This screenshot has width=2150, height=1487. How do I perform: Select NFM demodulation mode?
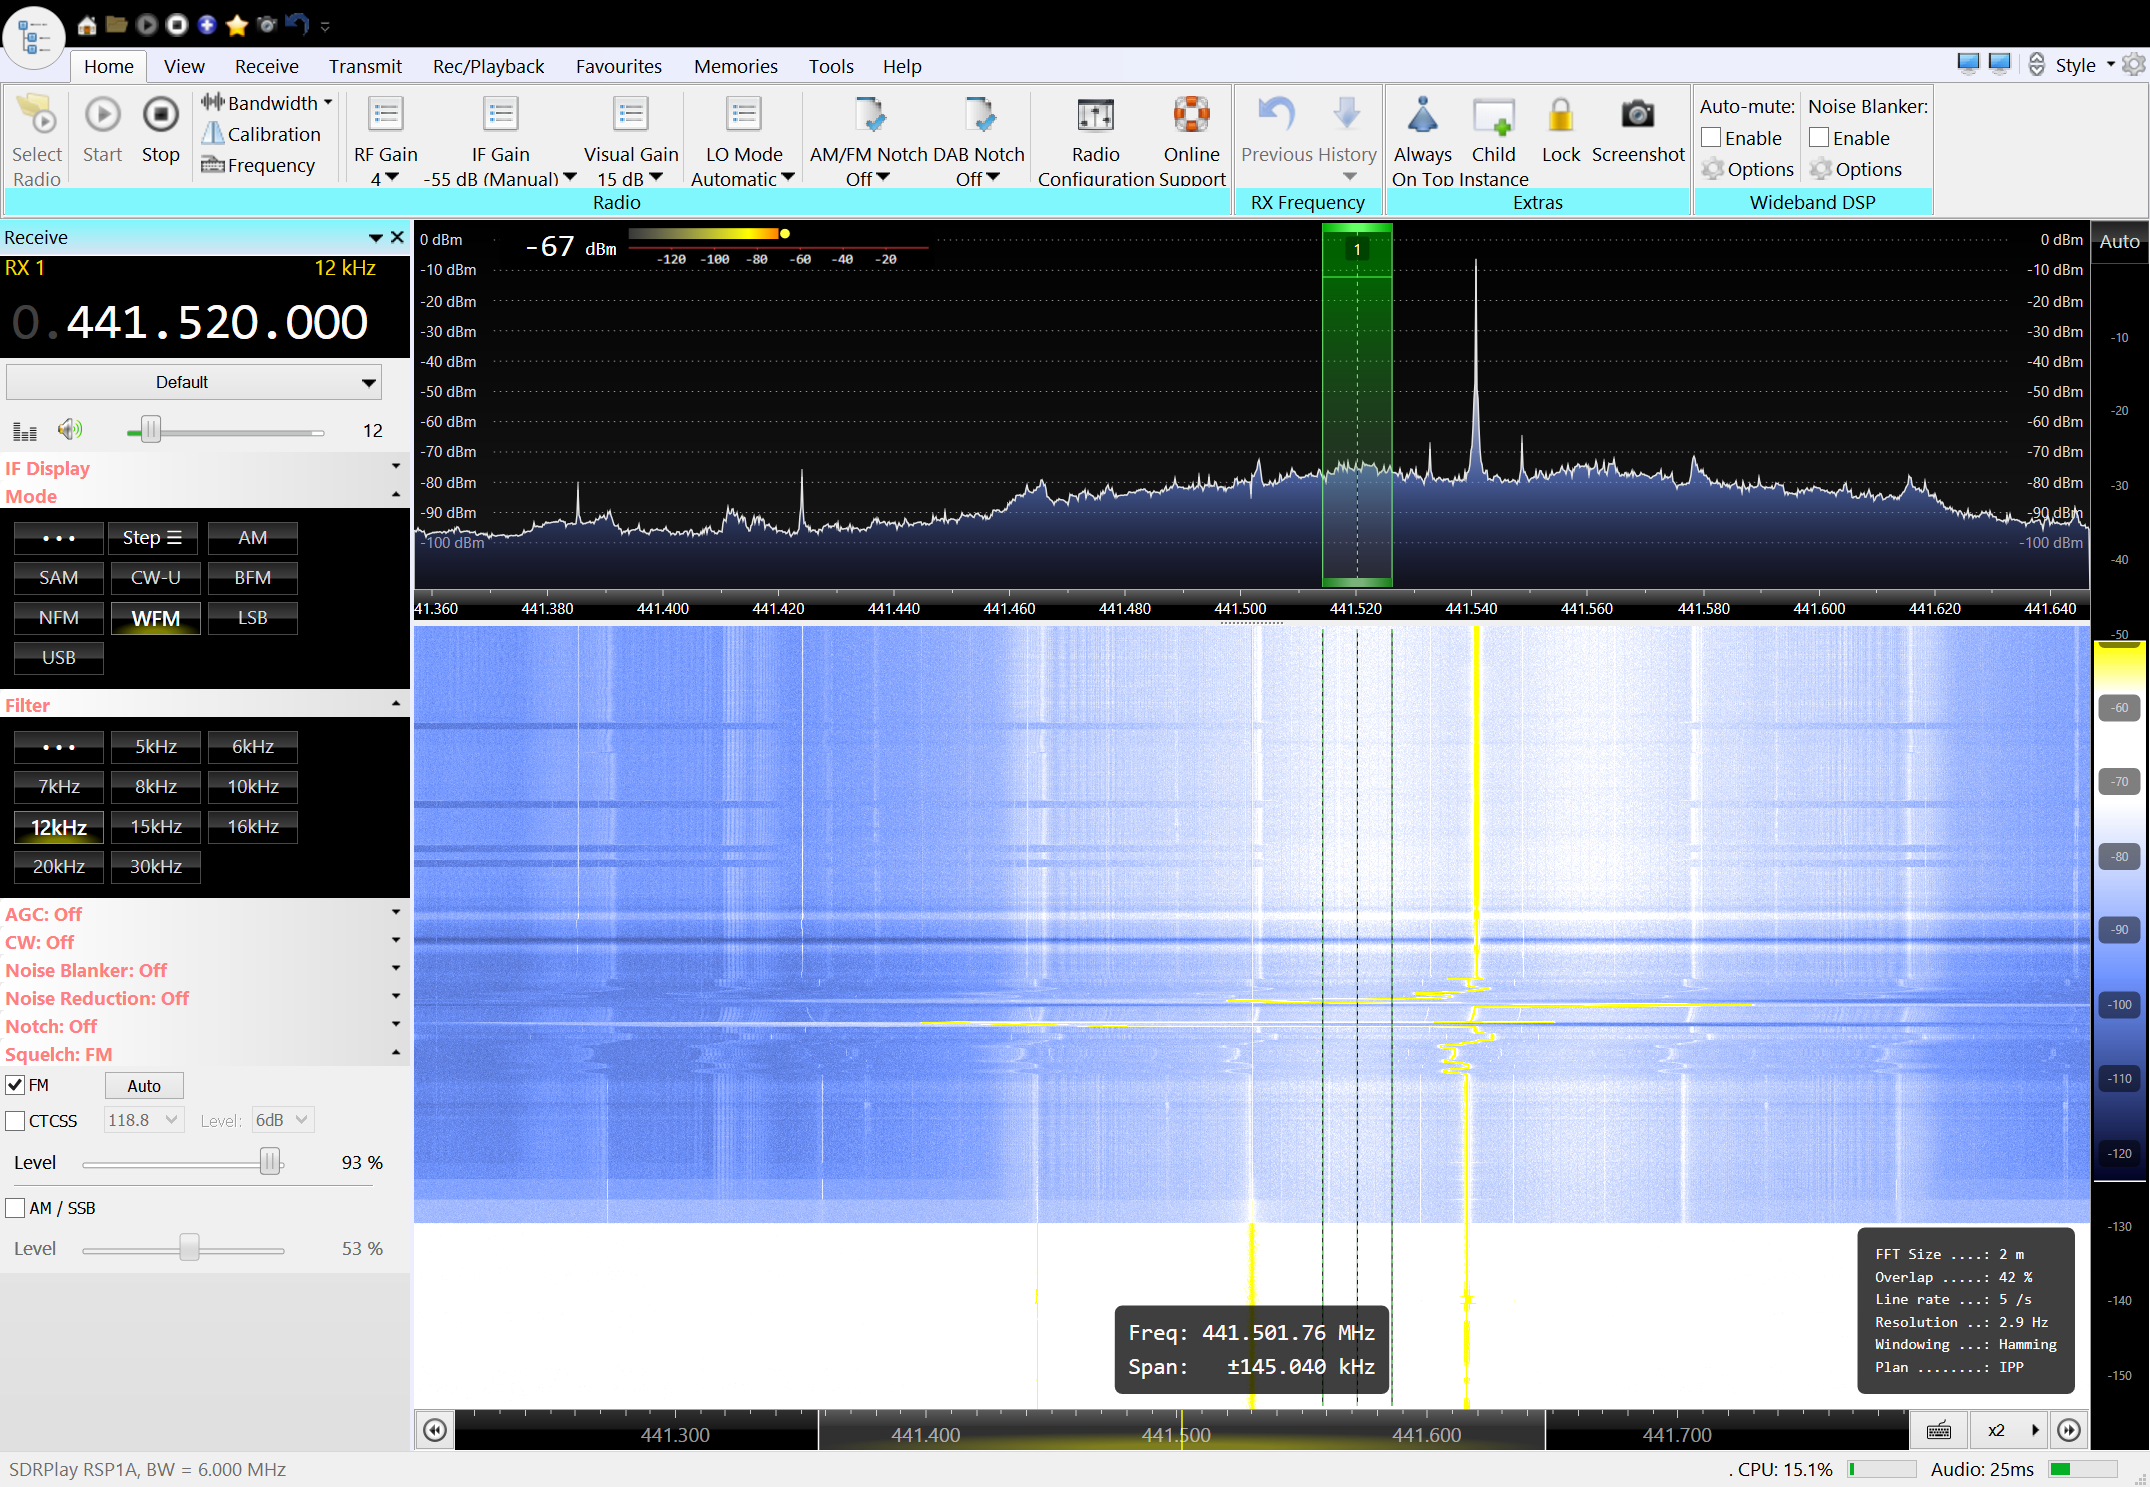point(58,618)
